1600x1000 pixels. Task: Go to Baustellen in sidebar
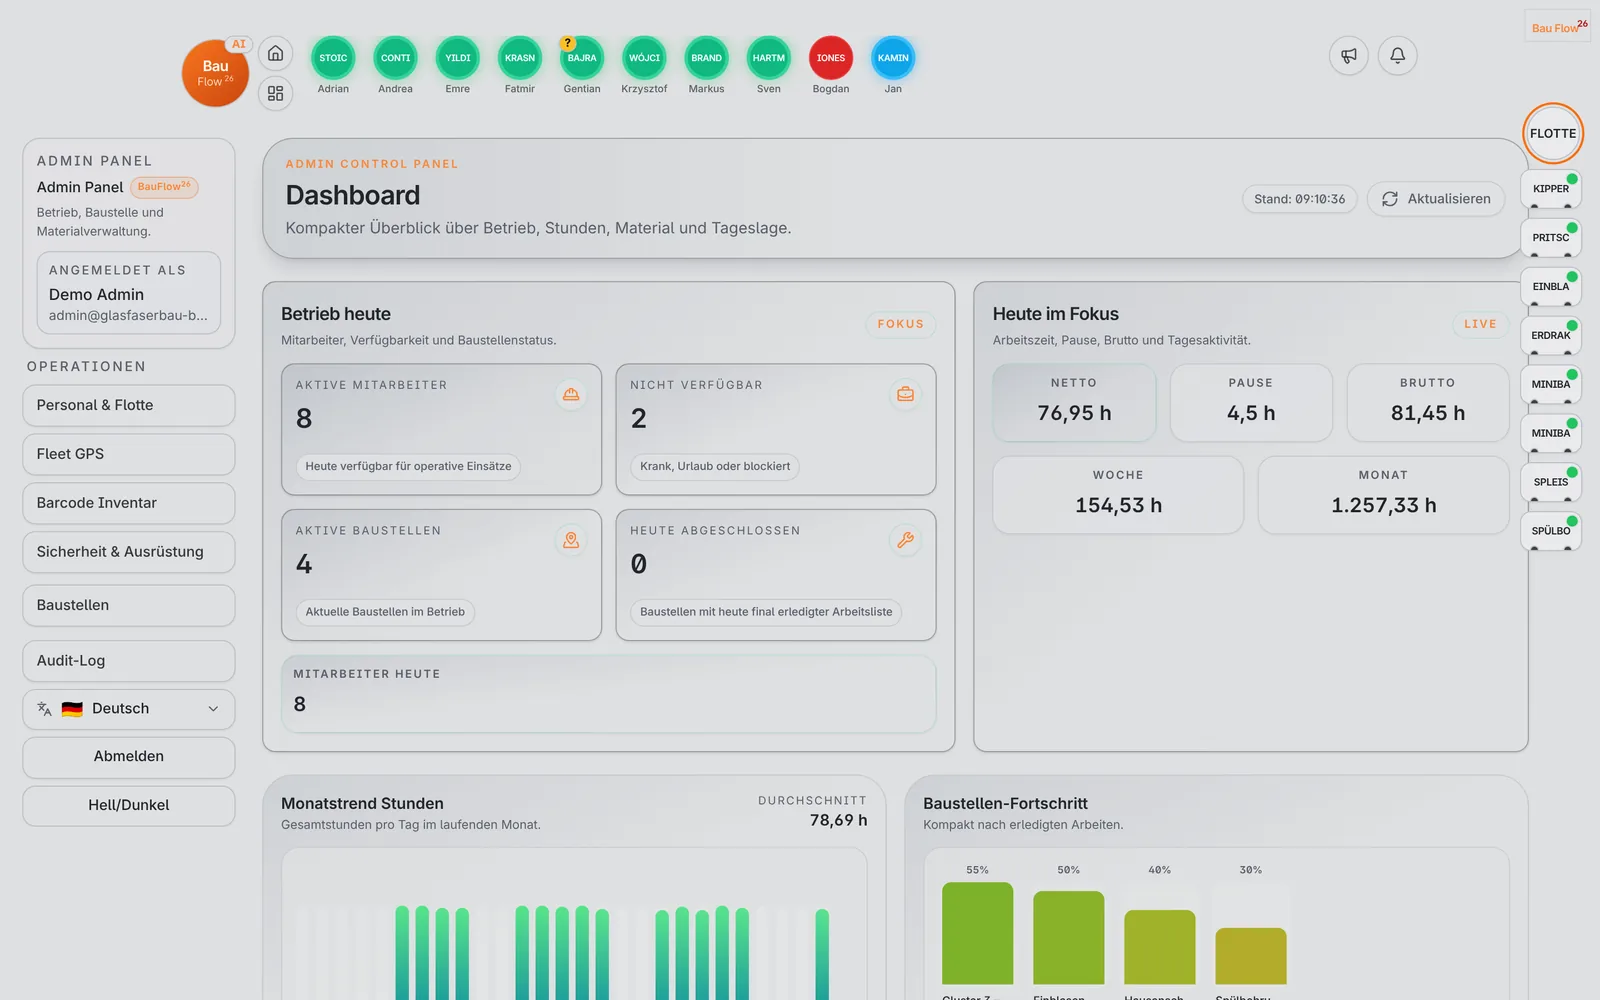(x=129, y=605)
